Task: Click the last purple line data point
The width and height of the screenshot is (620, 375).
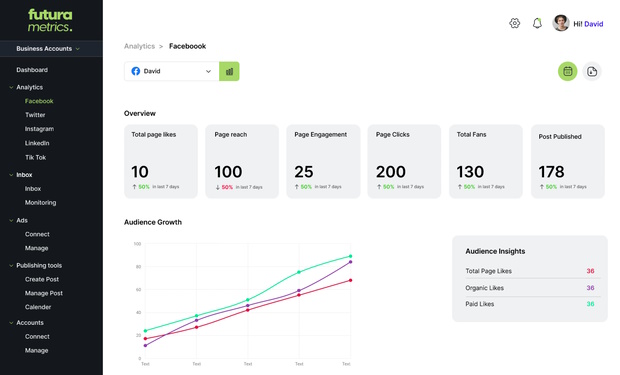Action: (x=350, y=262)
